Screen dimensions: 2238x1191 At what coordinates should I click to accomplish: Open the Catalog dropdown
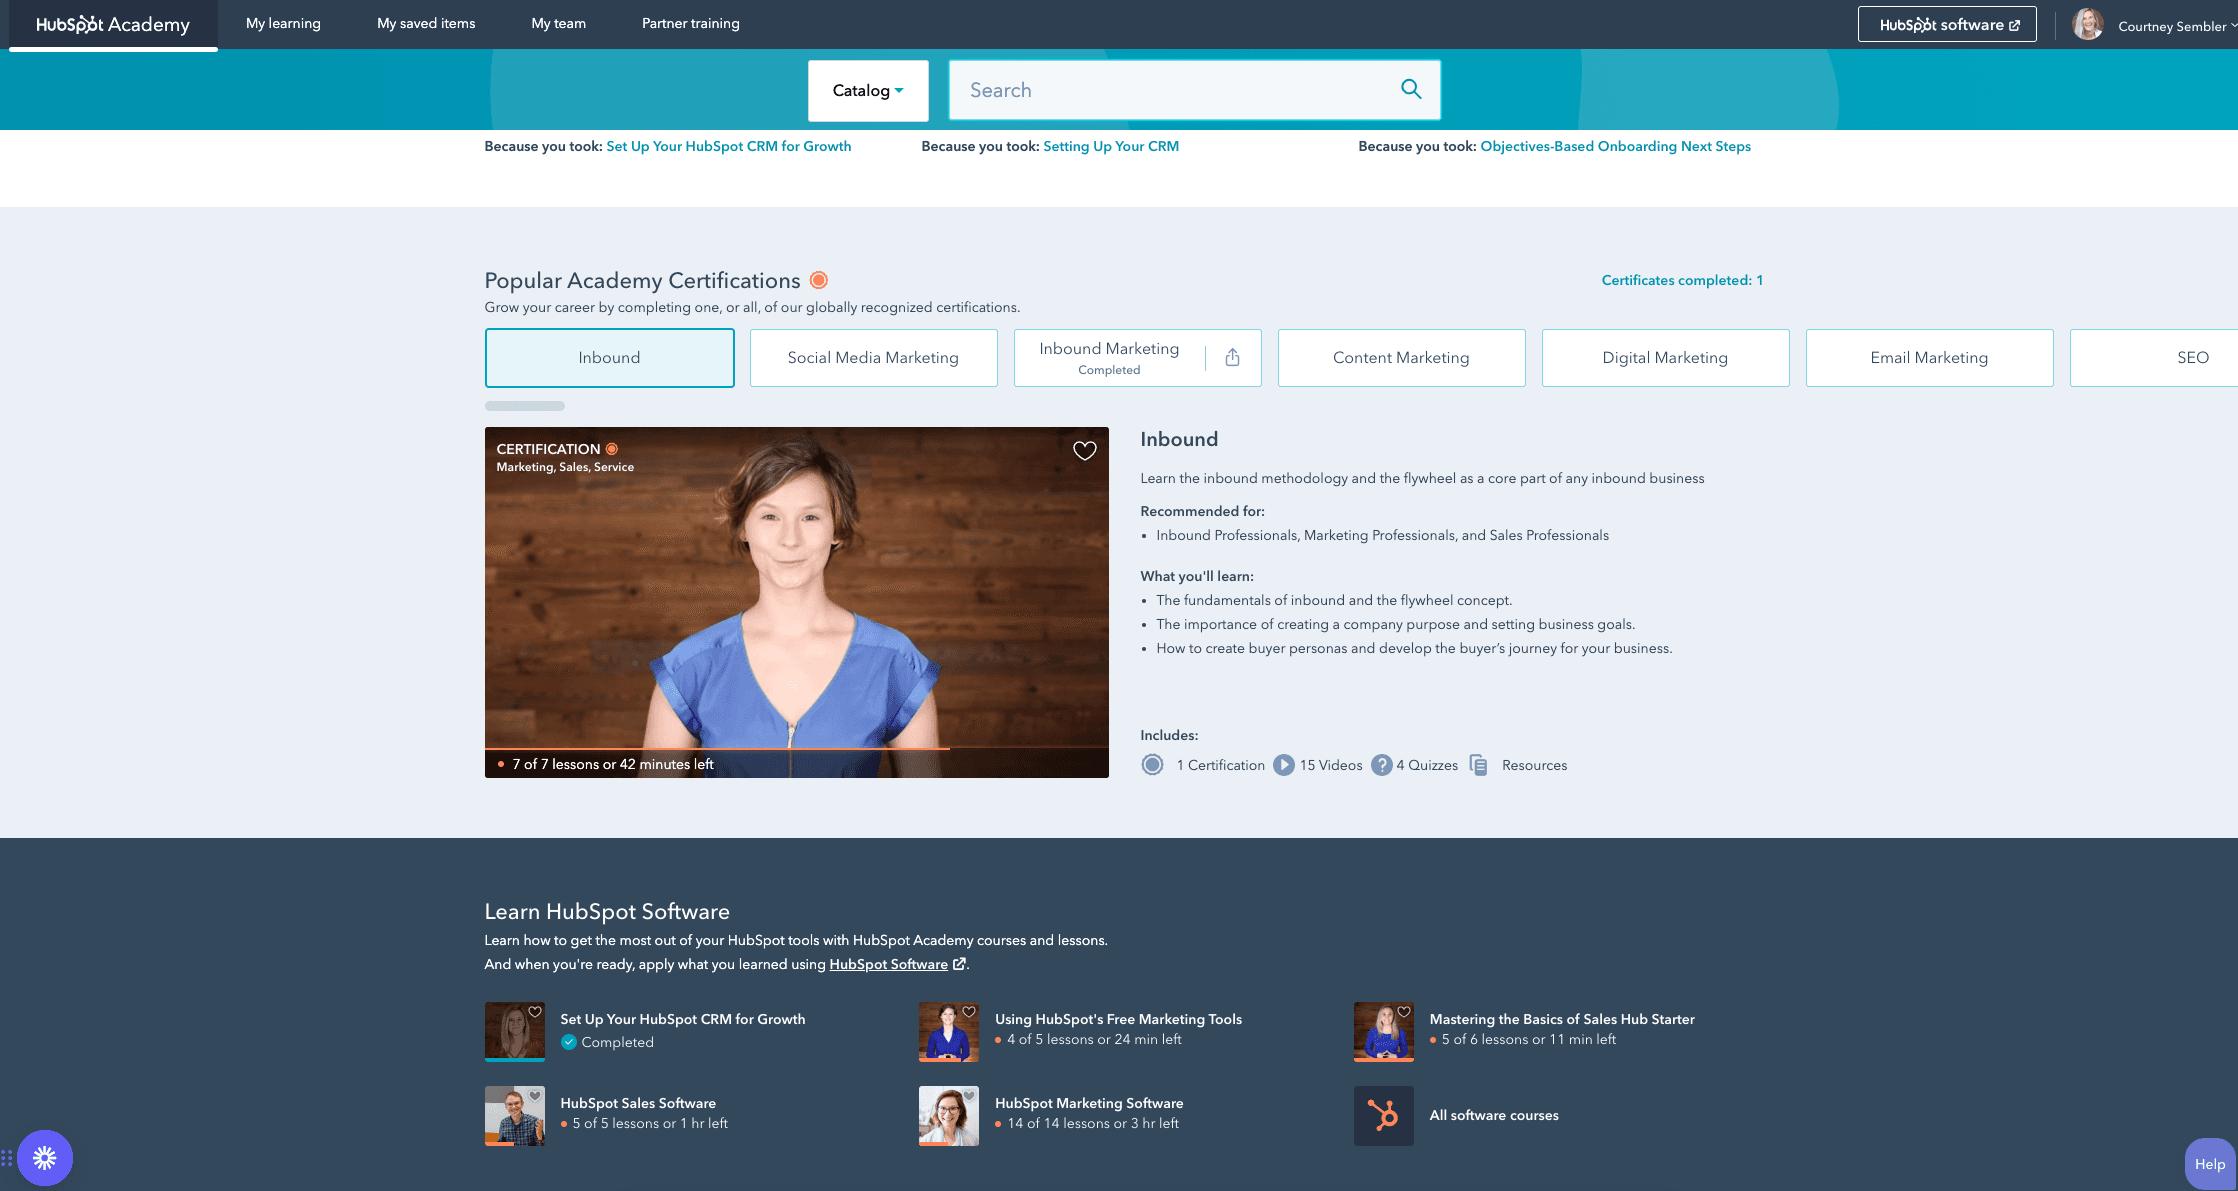[x=868, y=90]
